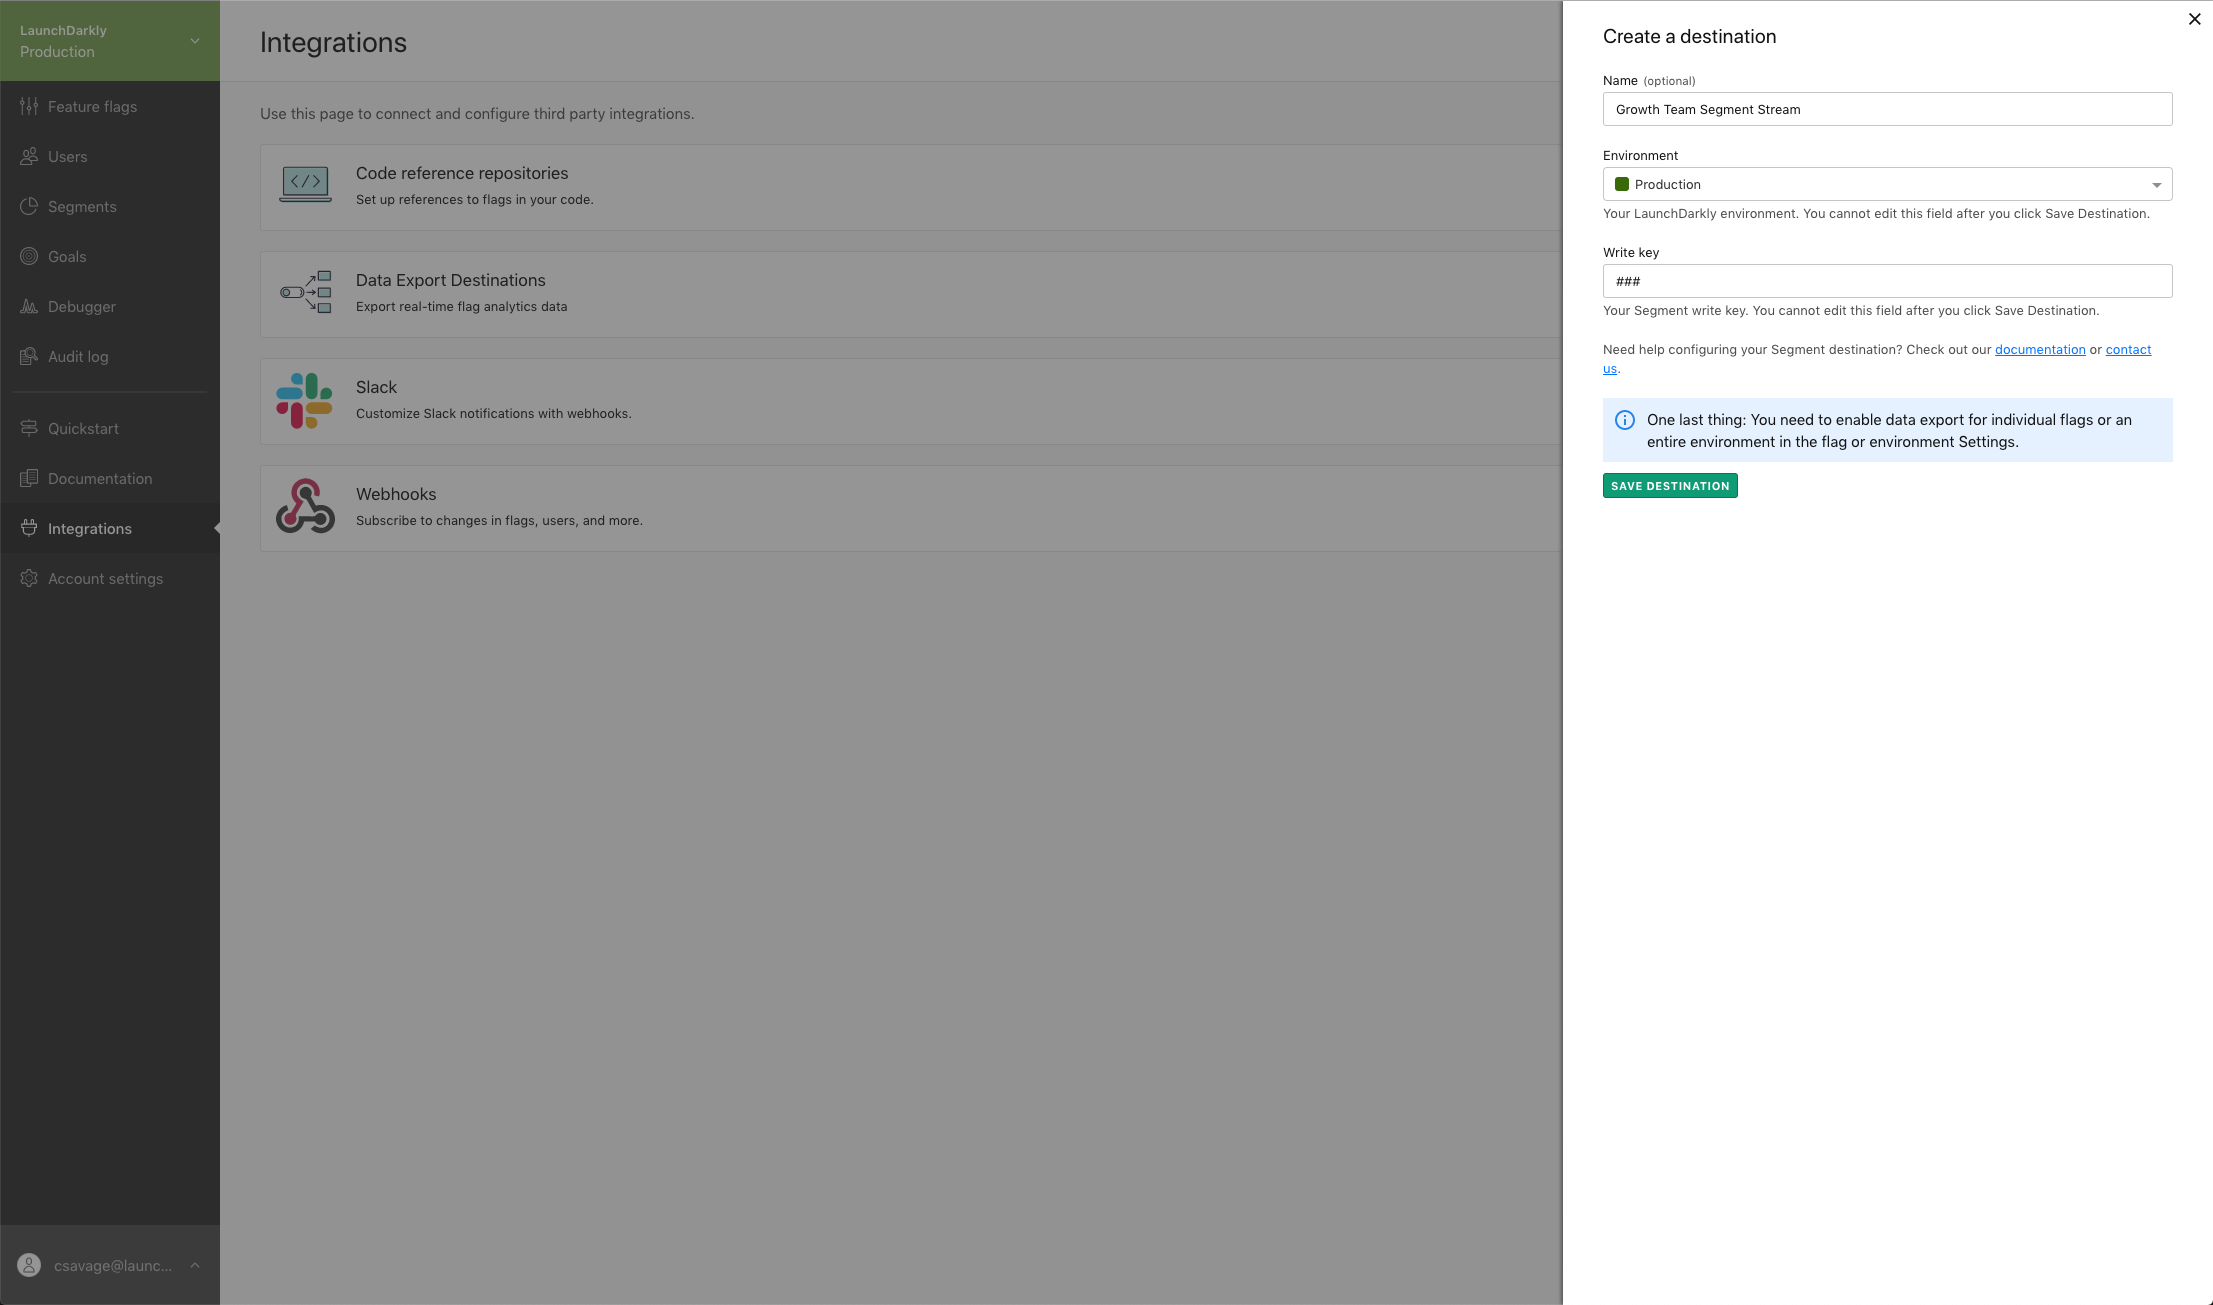Image resolution: width=2213 pixels, height=1305 pixels.
Task: Click 'Subscribe to changes in flags' description
Action: pyautogui.click(x=499, y=520)
